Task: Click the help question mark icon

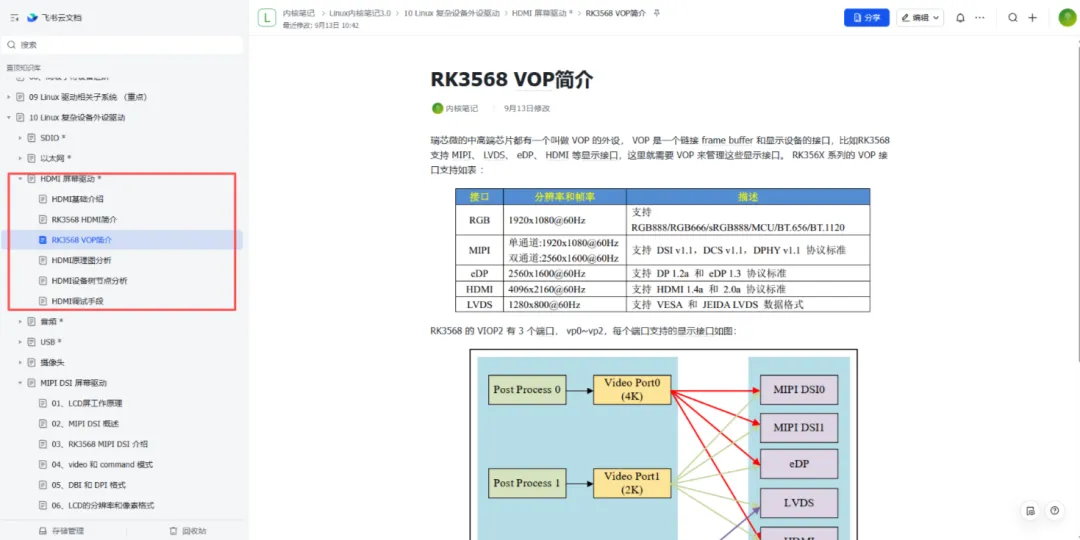Action: pos(1054,510)
